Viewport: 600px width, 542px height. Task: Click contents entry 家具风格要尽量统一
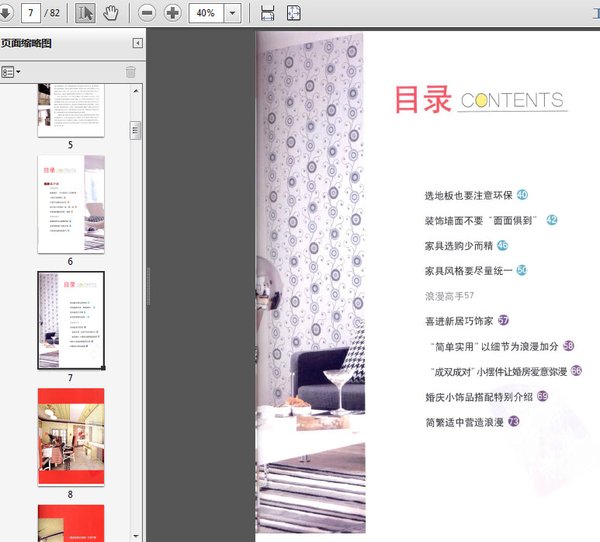468,271
